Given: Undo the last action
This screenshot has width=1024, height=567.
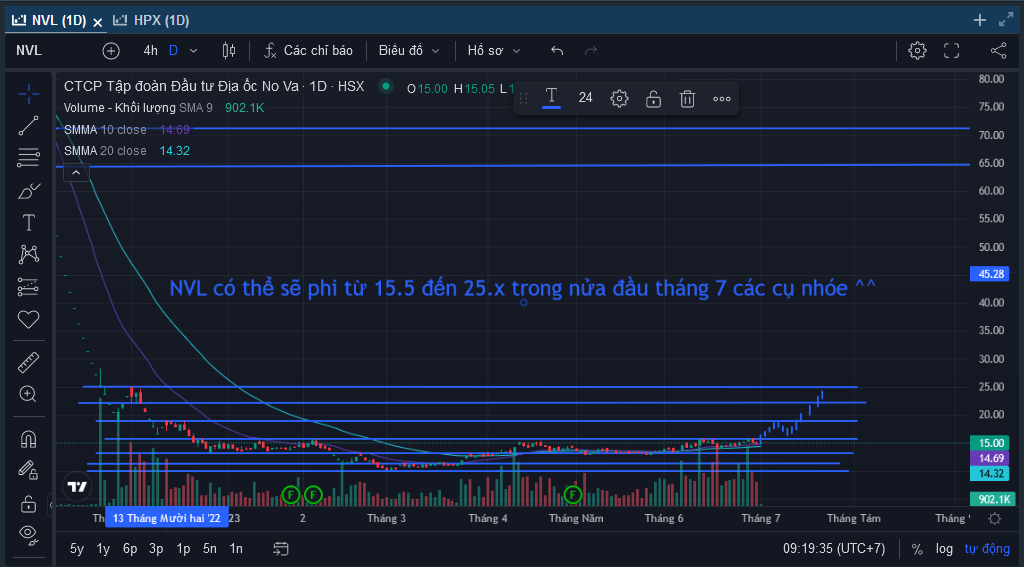Looking at the screenshot, I should pos(557,50).
